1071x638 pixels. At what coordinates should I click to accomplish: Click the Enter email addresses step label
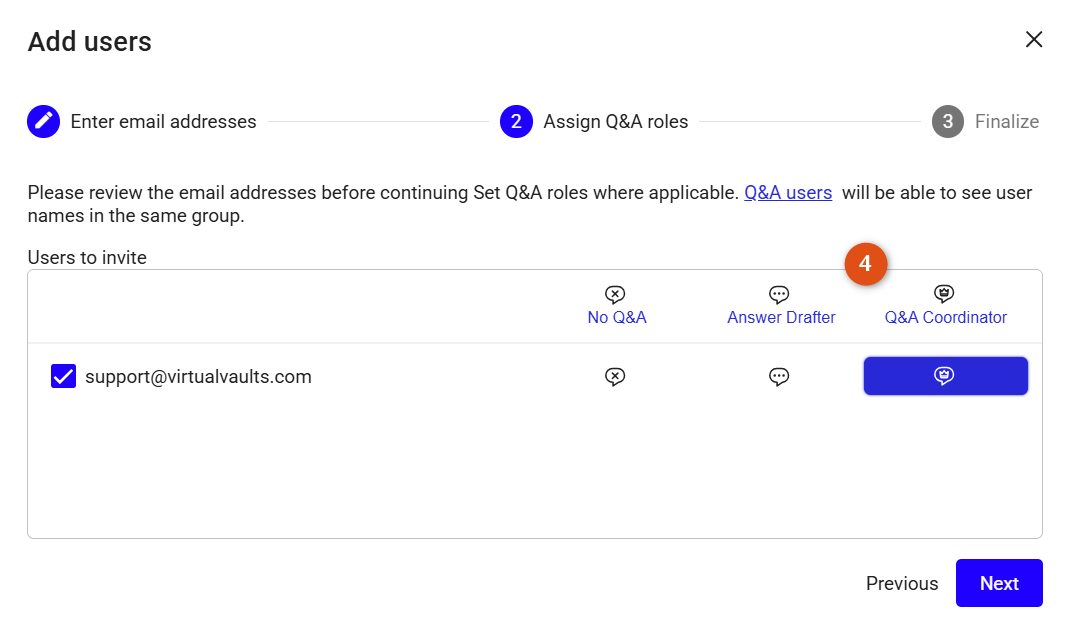click(x=163, y=122)
